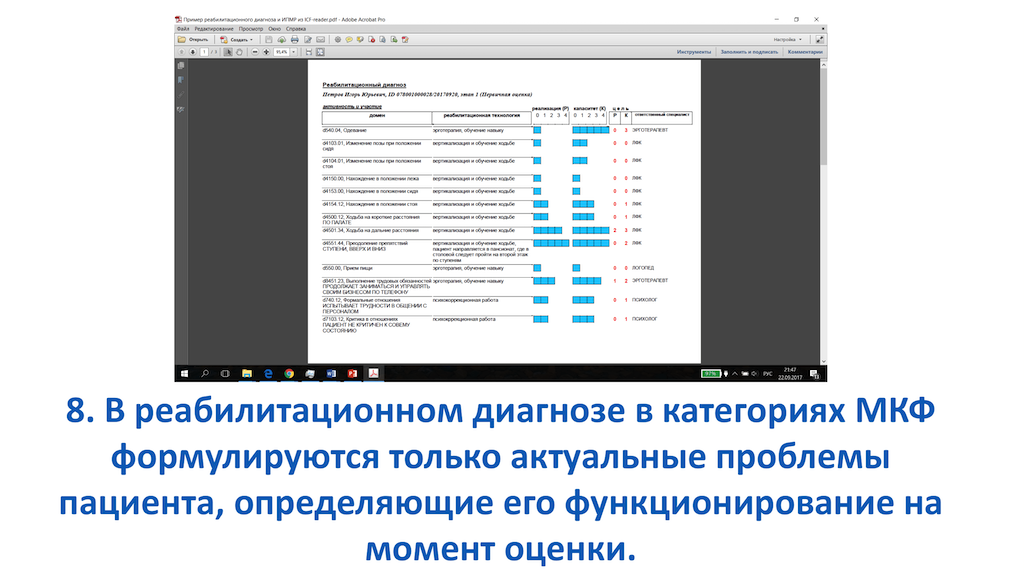Image resolution: width=1024 pixels, height=576 pixels.
Task: Add a sticky note comment
Action: [x=349, y=40]
